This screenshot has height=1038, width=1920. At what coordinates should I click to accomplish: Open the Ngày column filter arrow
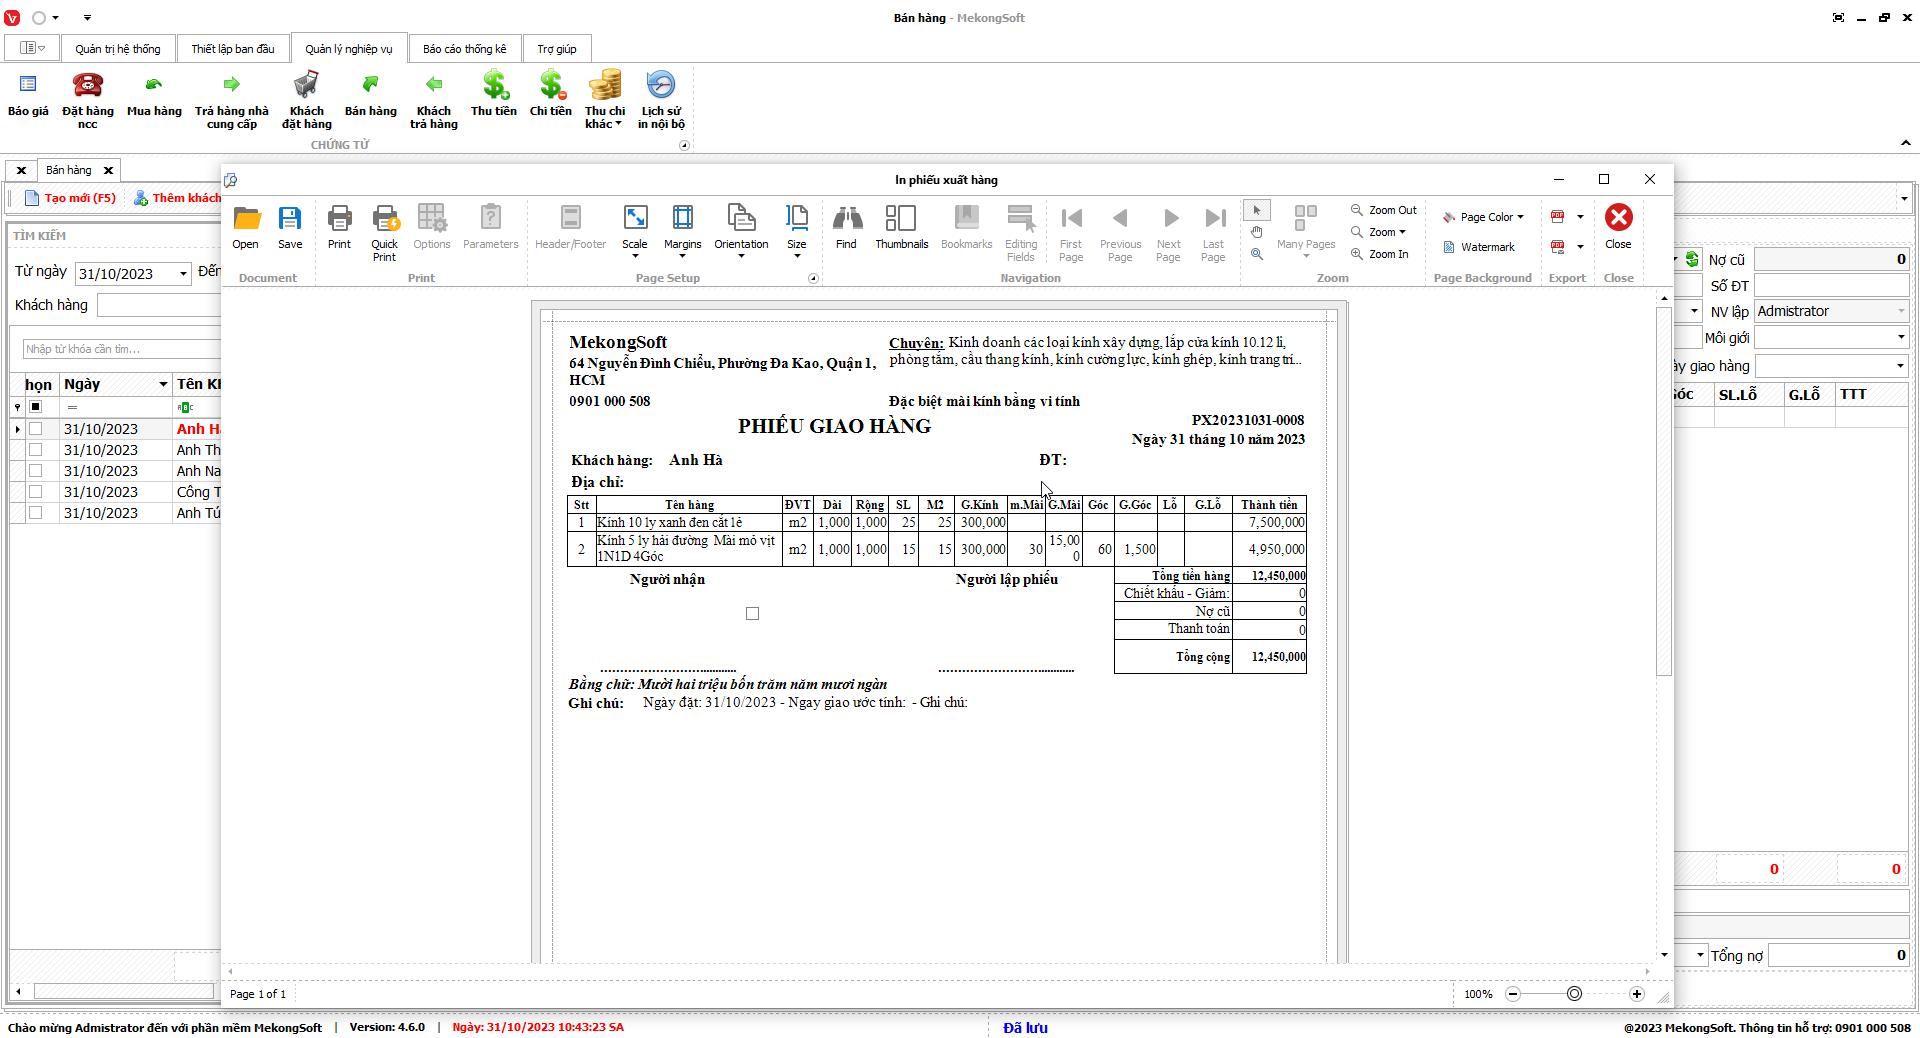163,385
